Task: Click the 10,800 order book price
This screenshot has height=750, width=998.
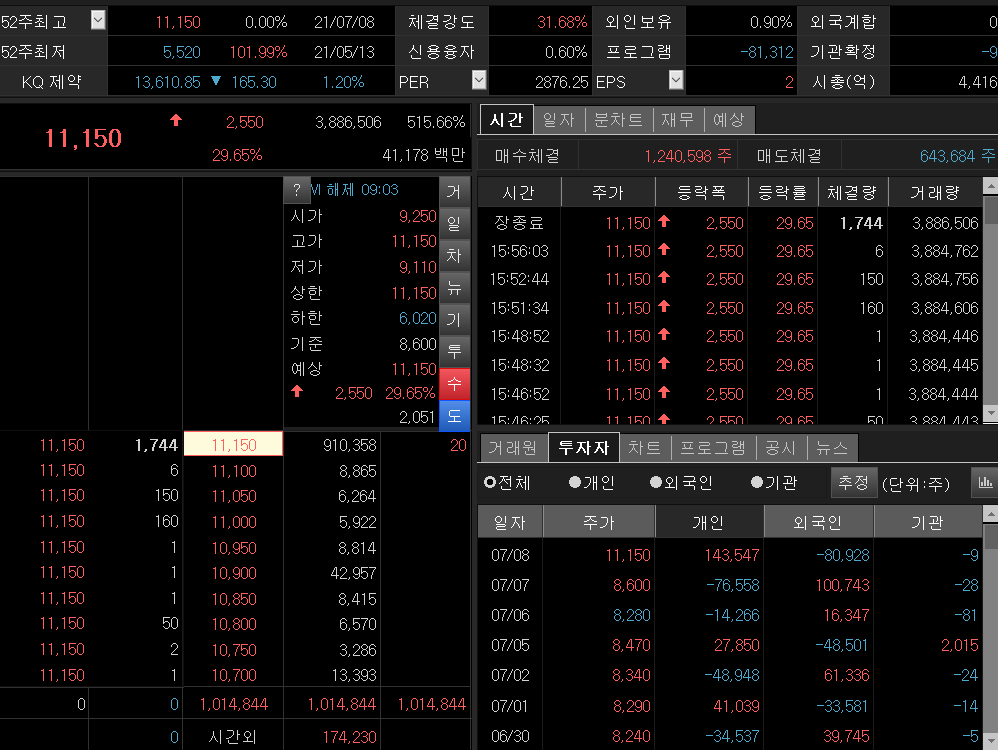Action: click(x=234, y=624)
